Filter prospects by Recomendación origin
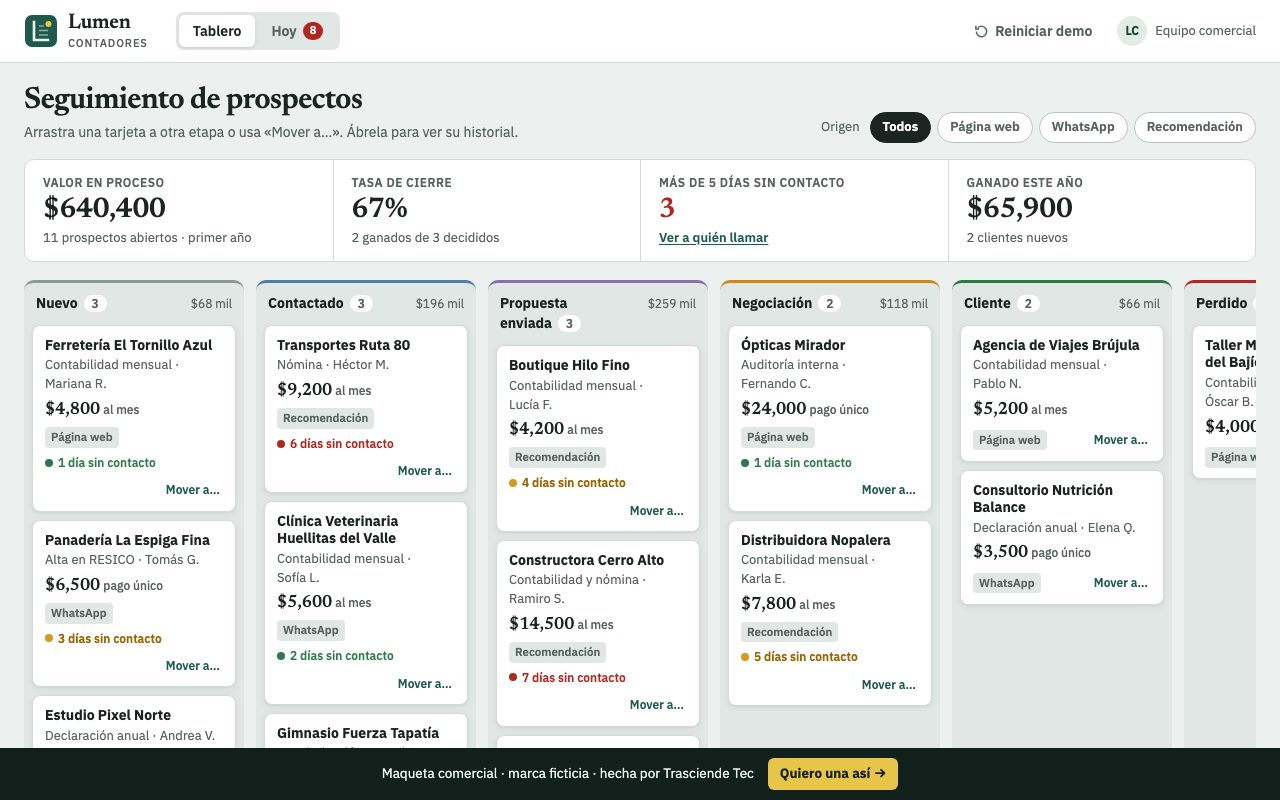This screenshot has width=1280, height=800. point(1195,127)
